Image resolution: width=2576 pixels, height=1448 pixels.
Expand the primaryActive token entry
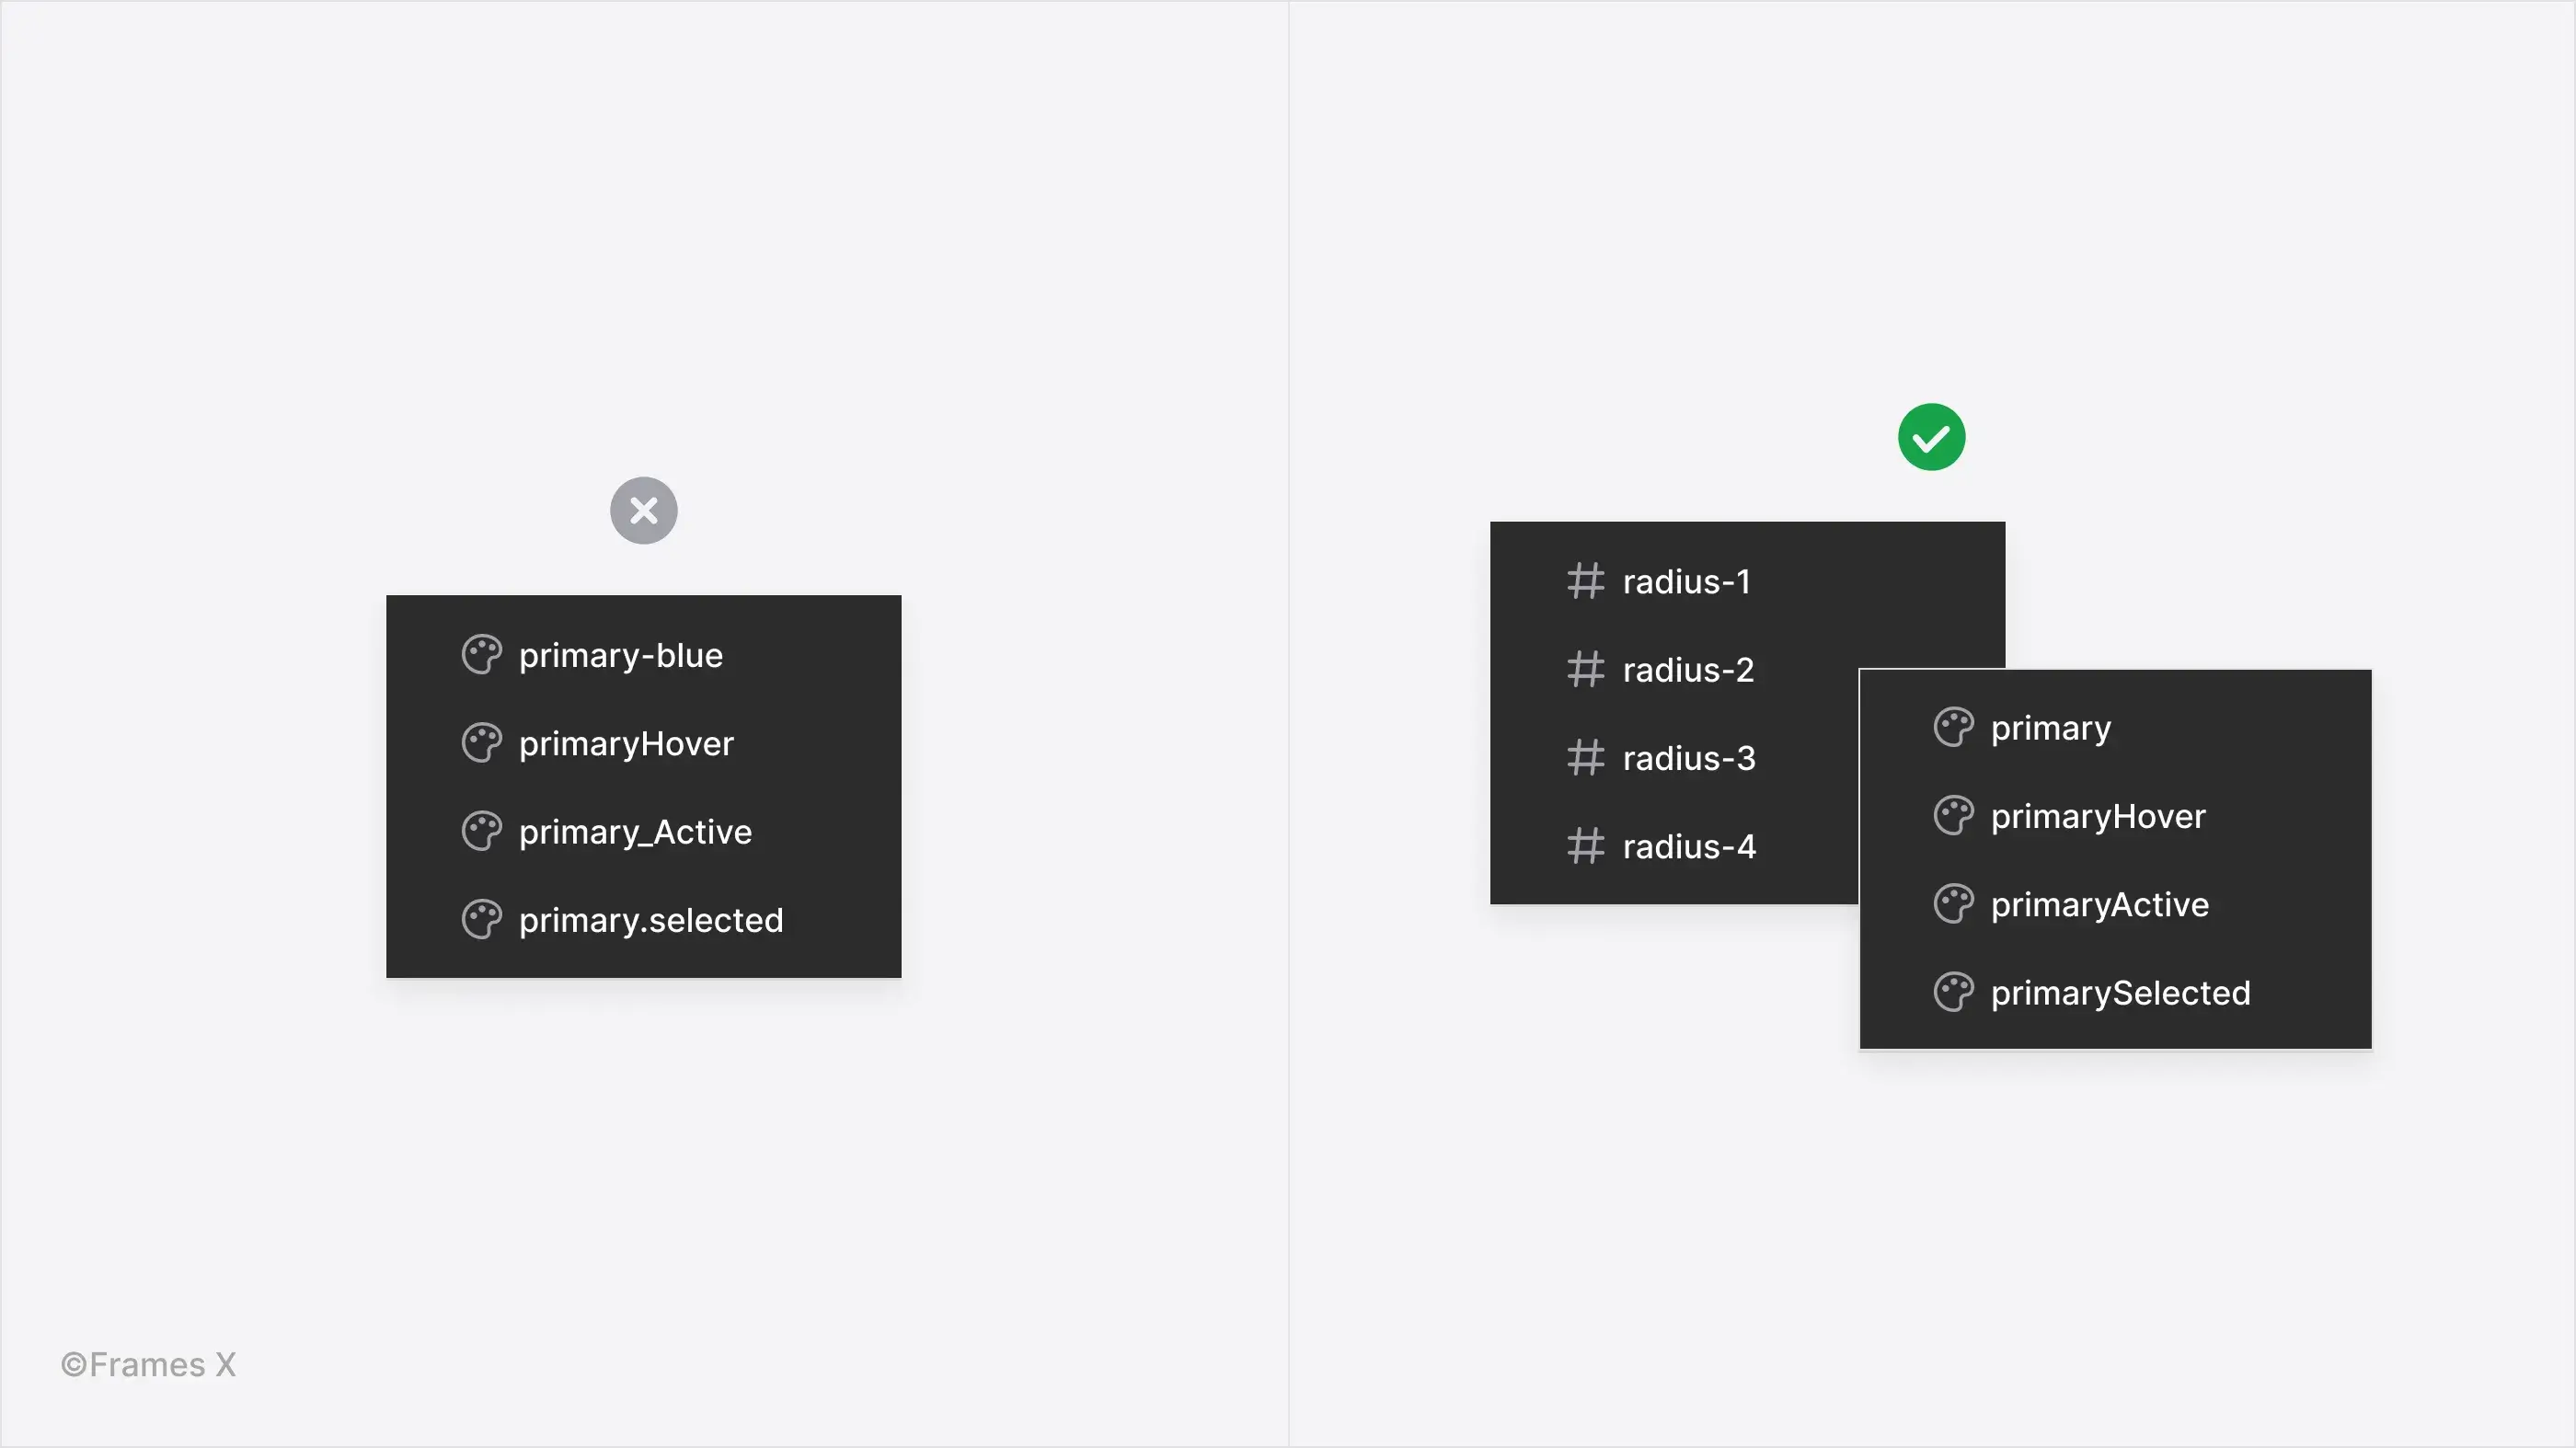[x=2100, y=902]
